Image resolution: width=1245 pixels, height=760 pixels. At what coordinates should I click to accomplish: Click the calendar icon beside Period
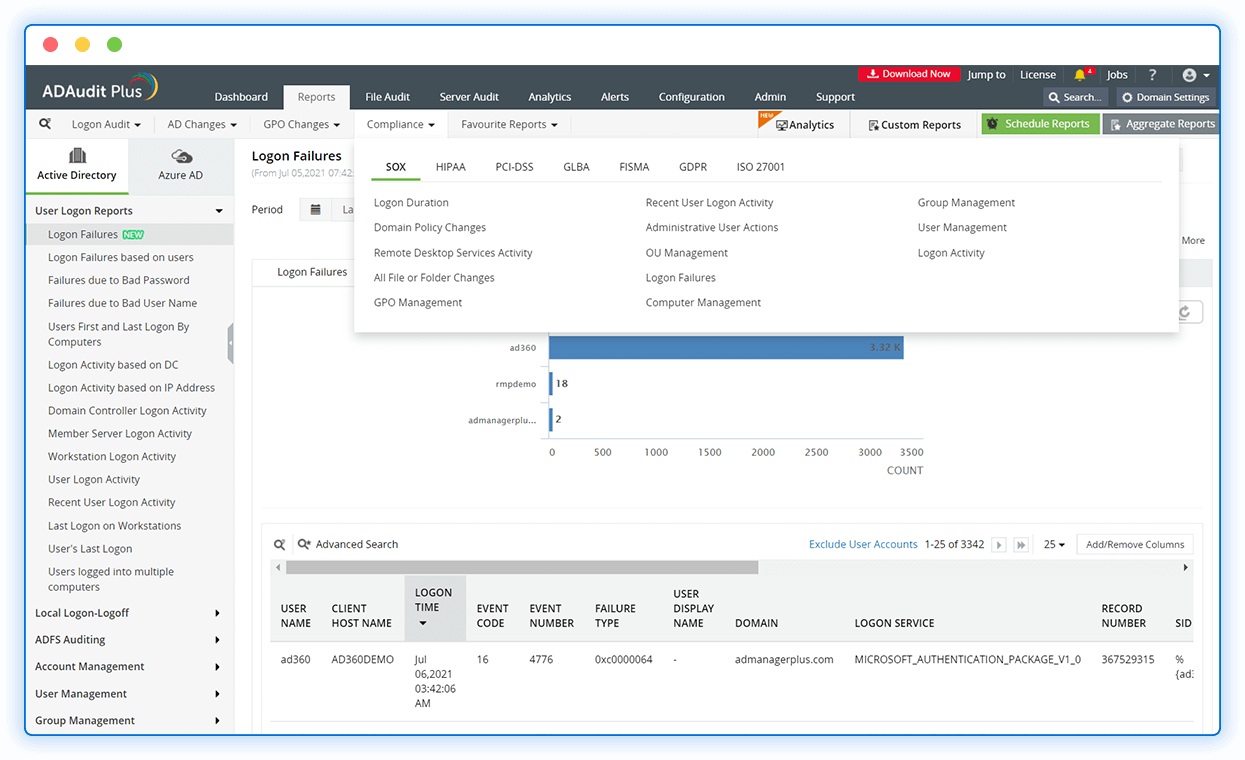[x=316, y=210]
